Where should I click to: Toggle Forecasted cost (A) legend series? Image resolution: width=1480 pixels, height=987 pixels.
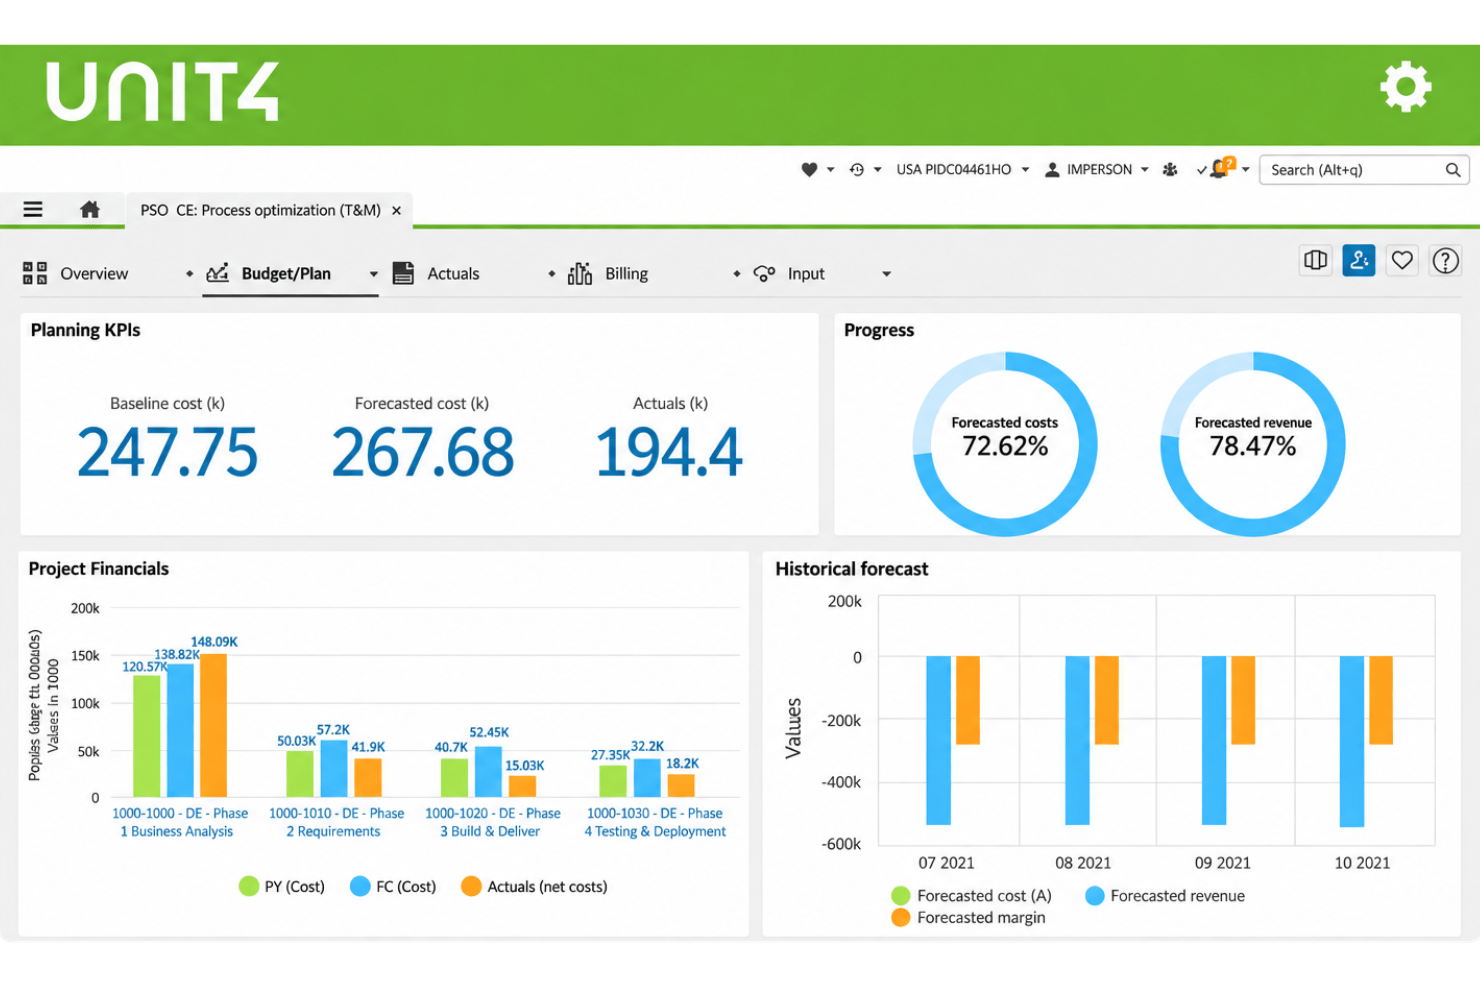(971, 896)
